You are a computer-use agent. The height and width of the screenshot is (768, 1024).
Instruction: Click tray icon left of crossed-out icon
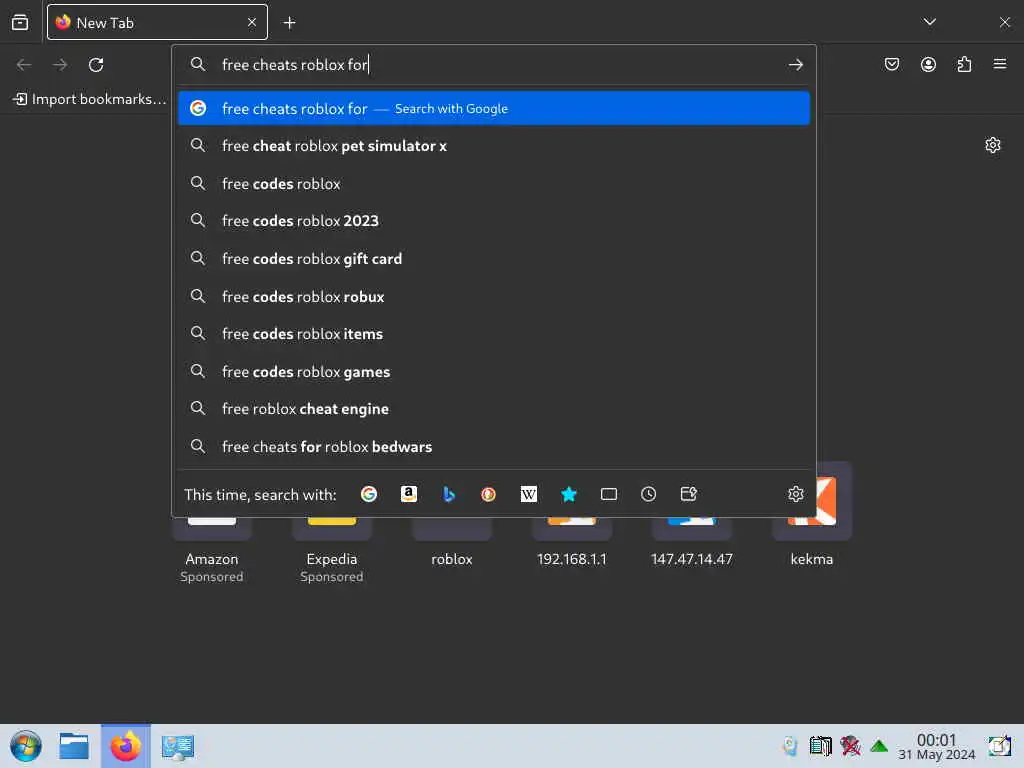(820, 746)
